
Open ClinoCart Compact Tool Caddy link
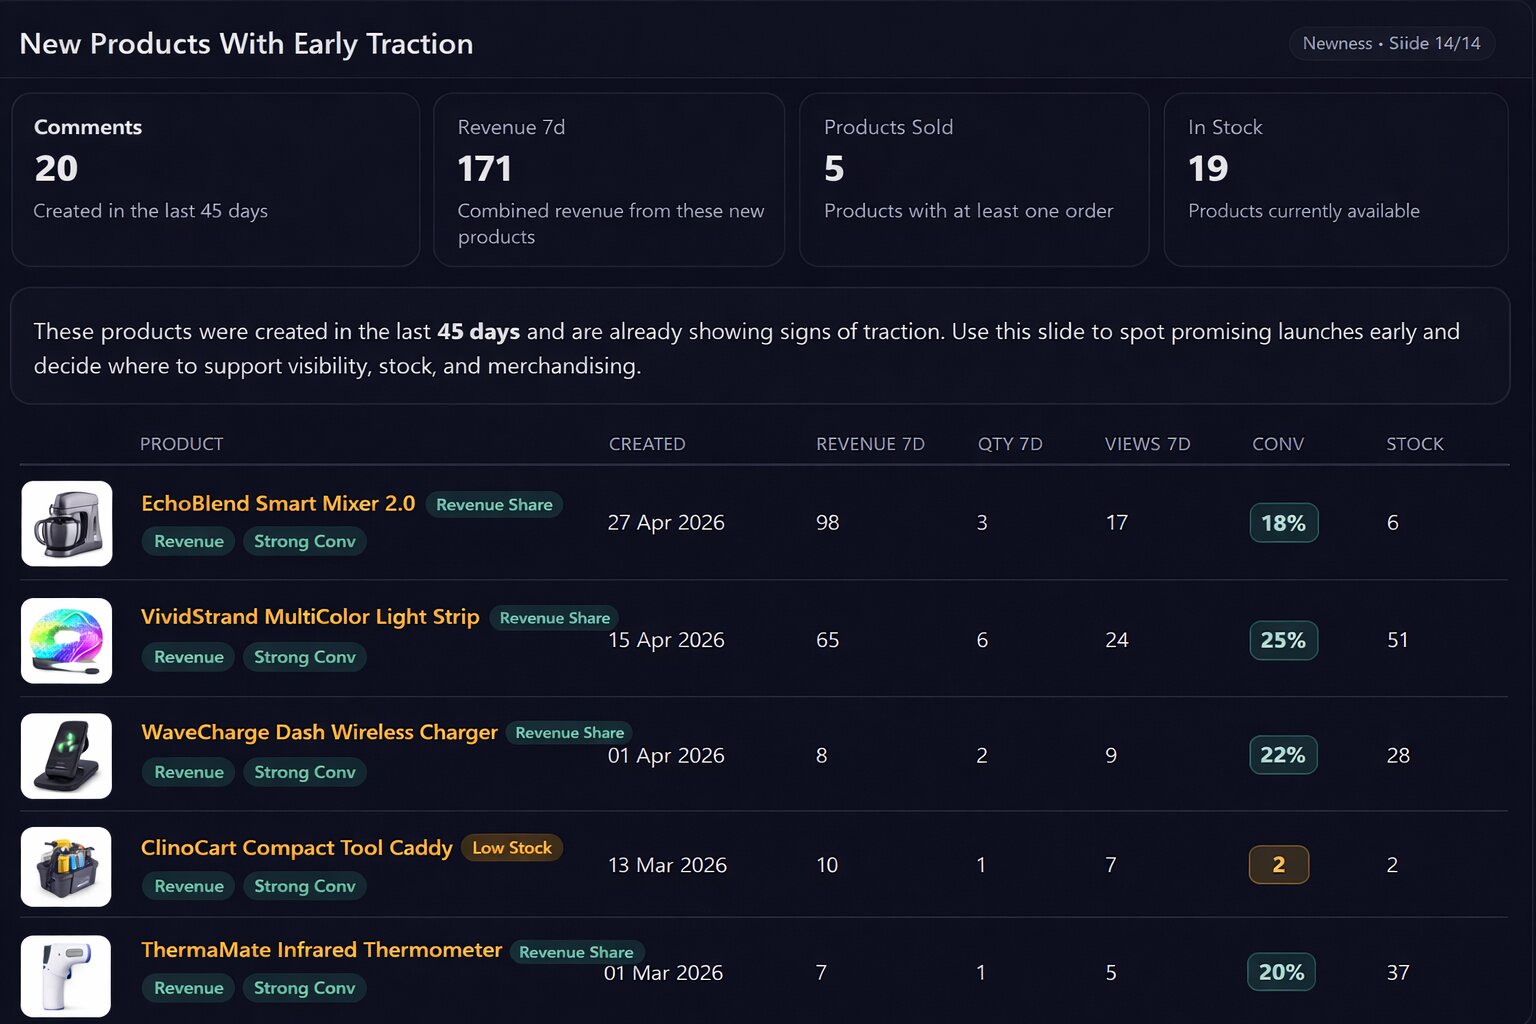tap(297, 847)
